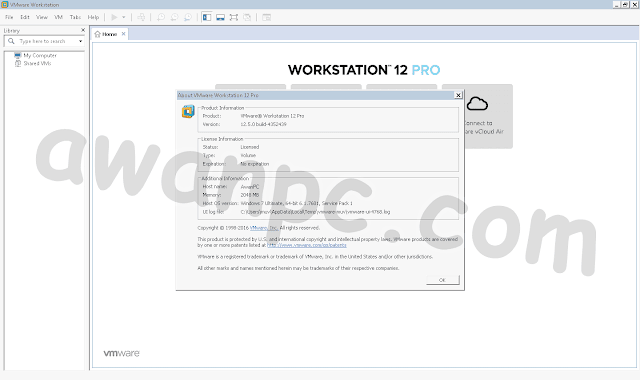Click the library search magnifier icon

coord(11,41)
